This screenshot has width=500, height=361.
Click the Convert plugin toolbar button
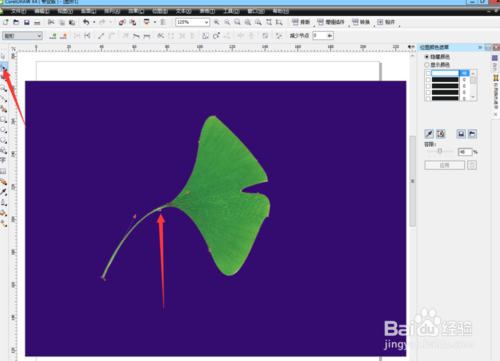pyautogui.click(x=361, y=22)
